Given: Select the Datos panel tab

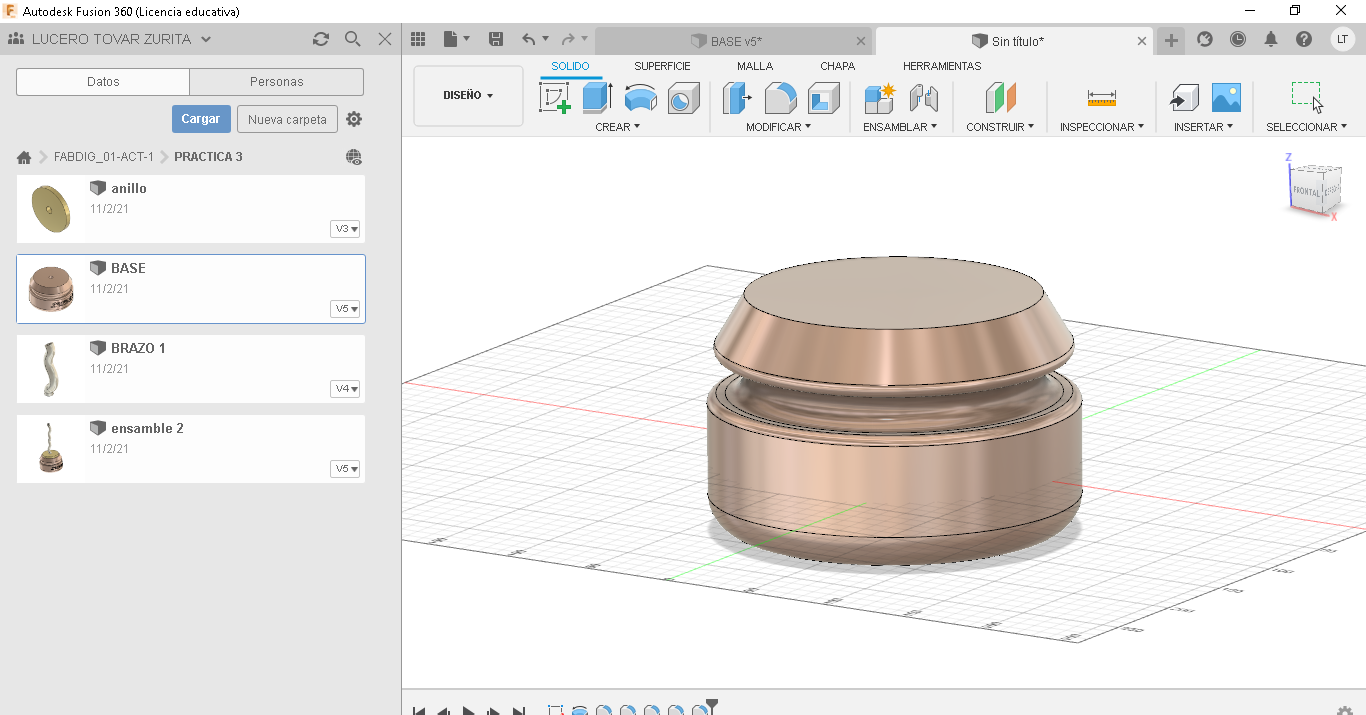Looking at the screenshot, I should [103, 82].
